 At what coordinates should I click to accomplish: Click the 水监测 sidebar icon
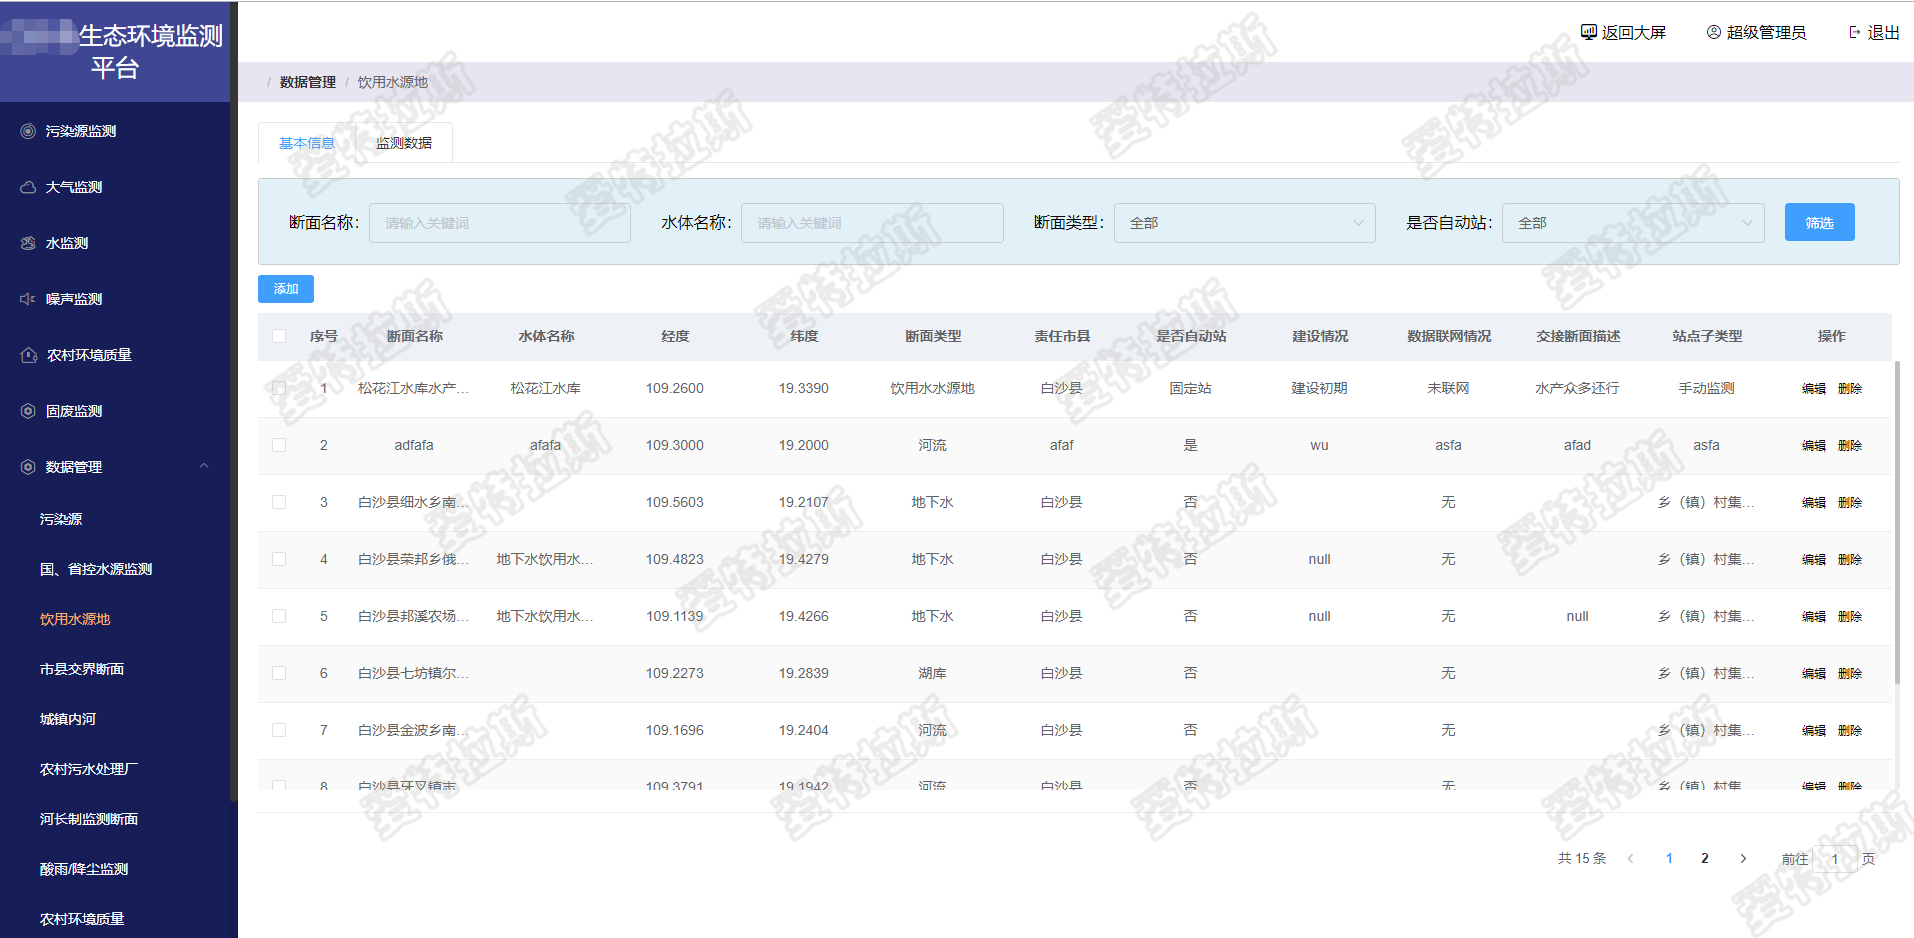[x=28, y=243]
